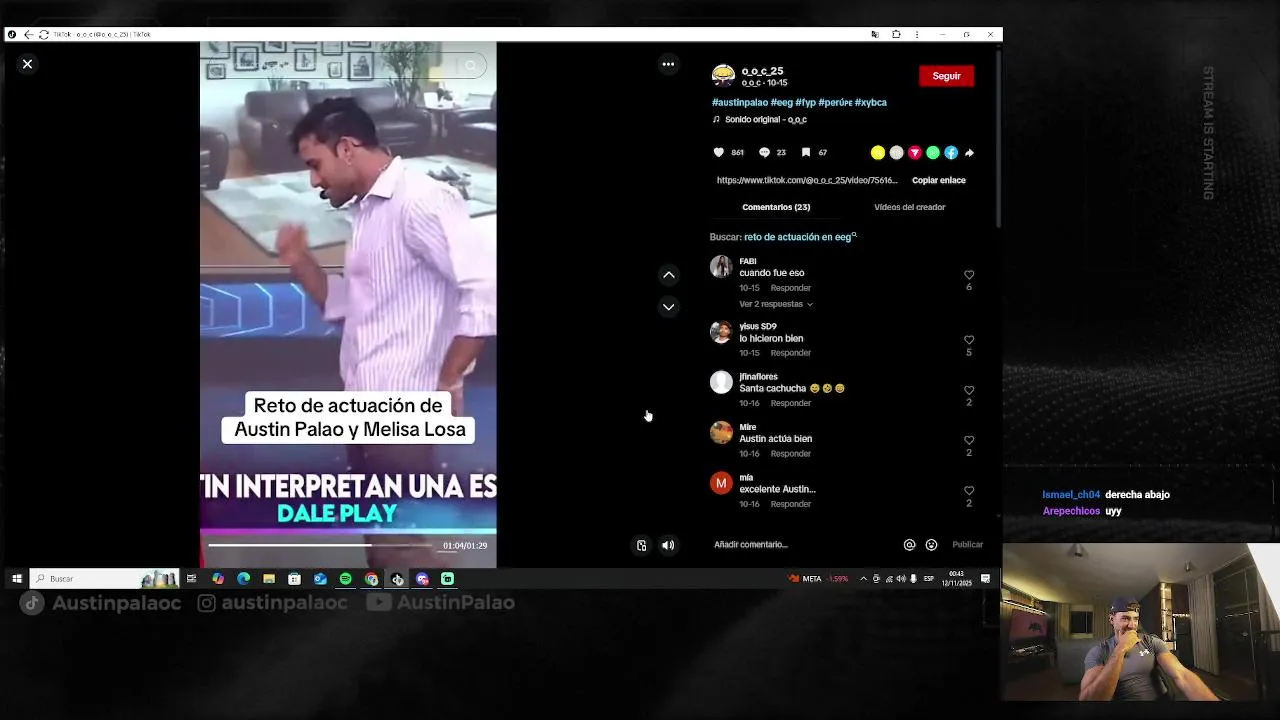The height and width of the screenshot is (720, 1280).
Task: Show hidden system tray icons chevron
Action: pos(863,579)
